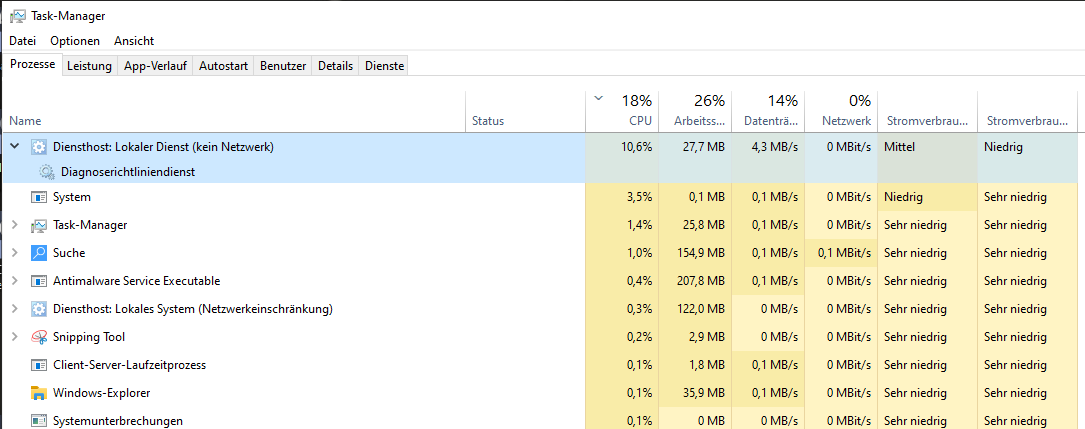Switch to the Details tab

336,66
